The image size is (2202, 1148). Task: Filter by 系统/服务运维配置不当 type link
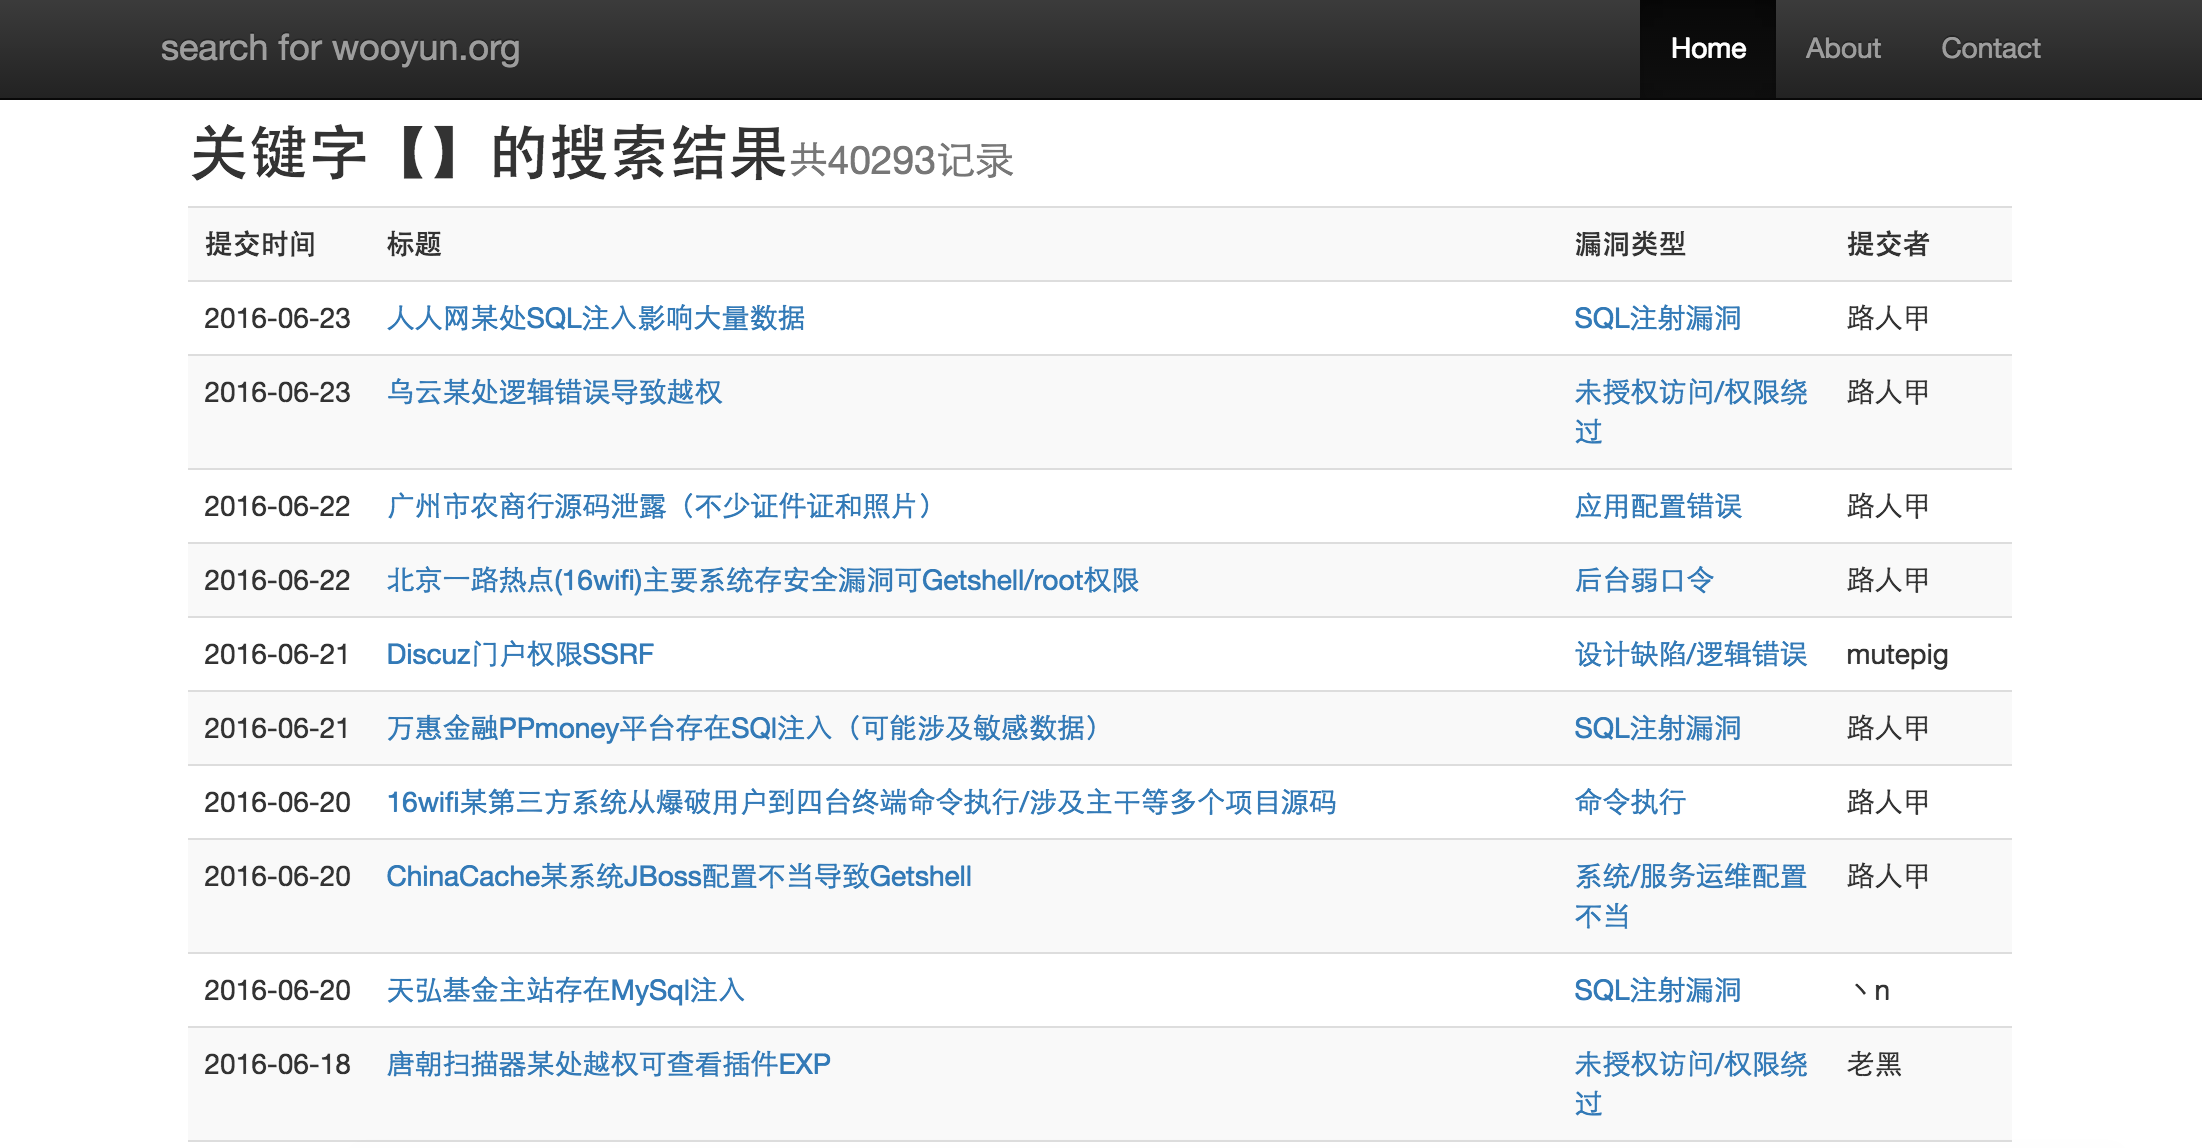coord(1690,877)
